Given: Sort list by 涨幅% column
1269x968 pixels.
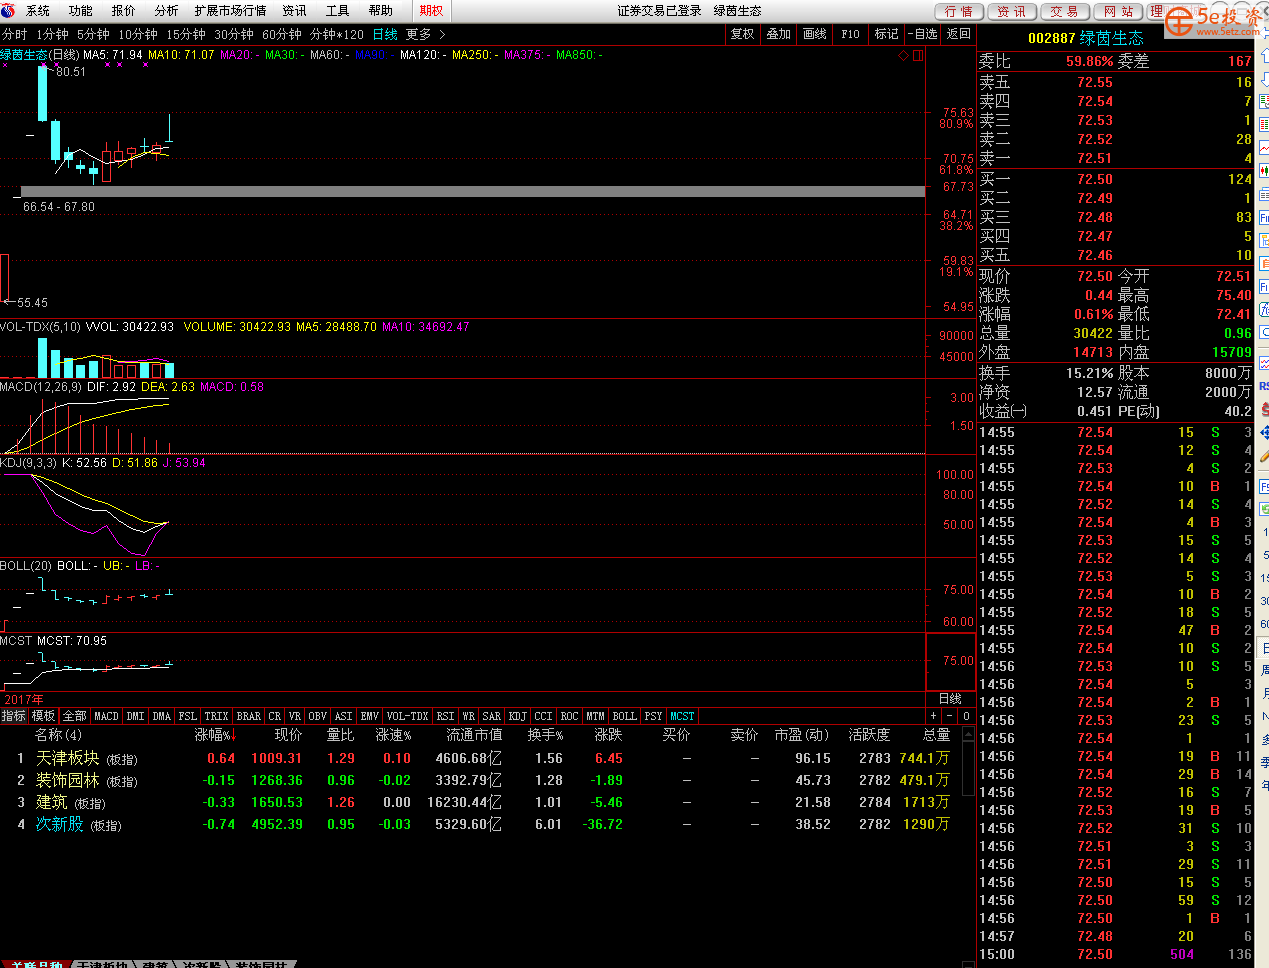Looking at the screenshot, I should coord(214,735).
